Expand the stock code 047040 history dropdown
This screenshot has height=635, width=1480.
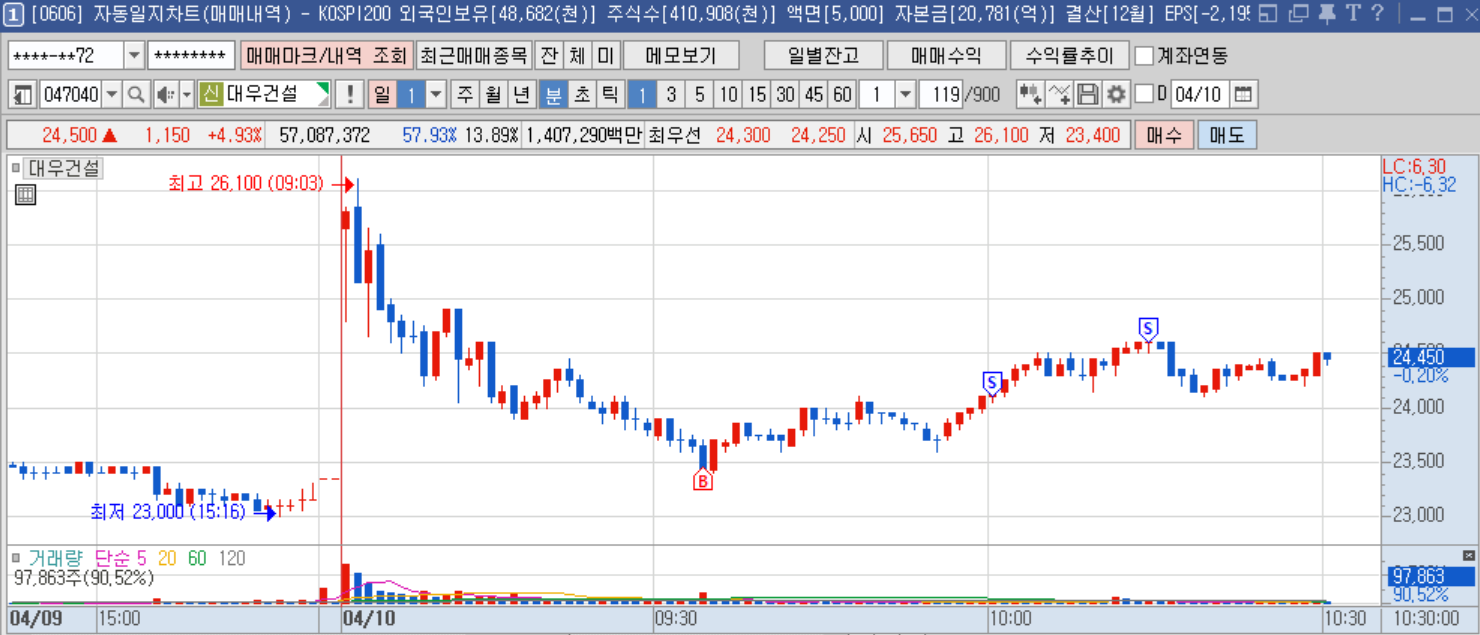pos(111,95)
